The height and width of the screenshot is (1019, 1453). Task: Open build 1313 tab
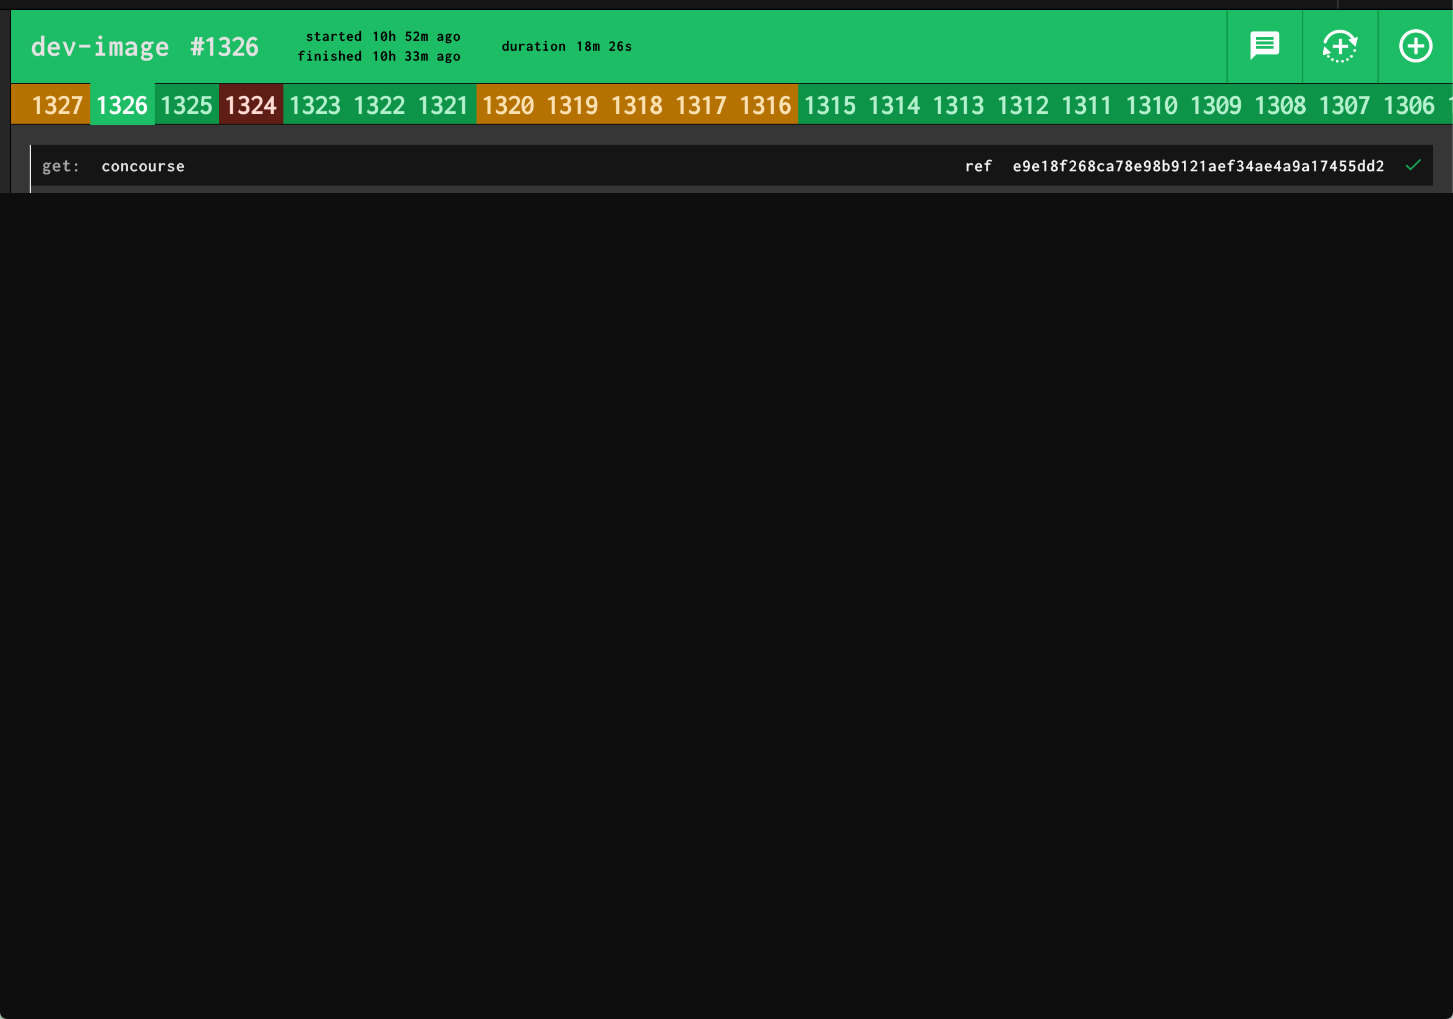(x=958, y=105)
